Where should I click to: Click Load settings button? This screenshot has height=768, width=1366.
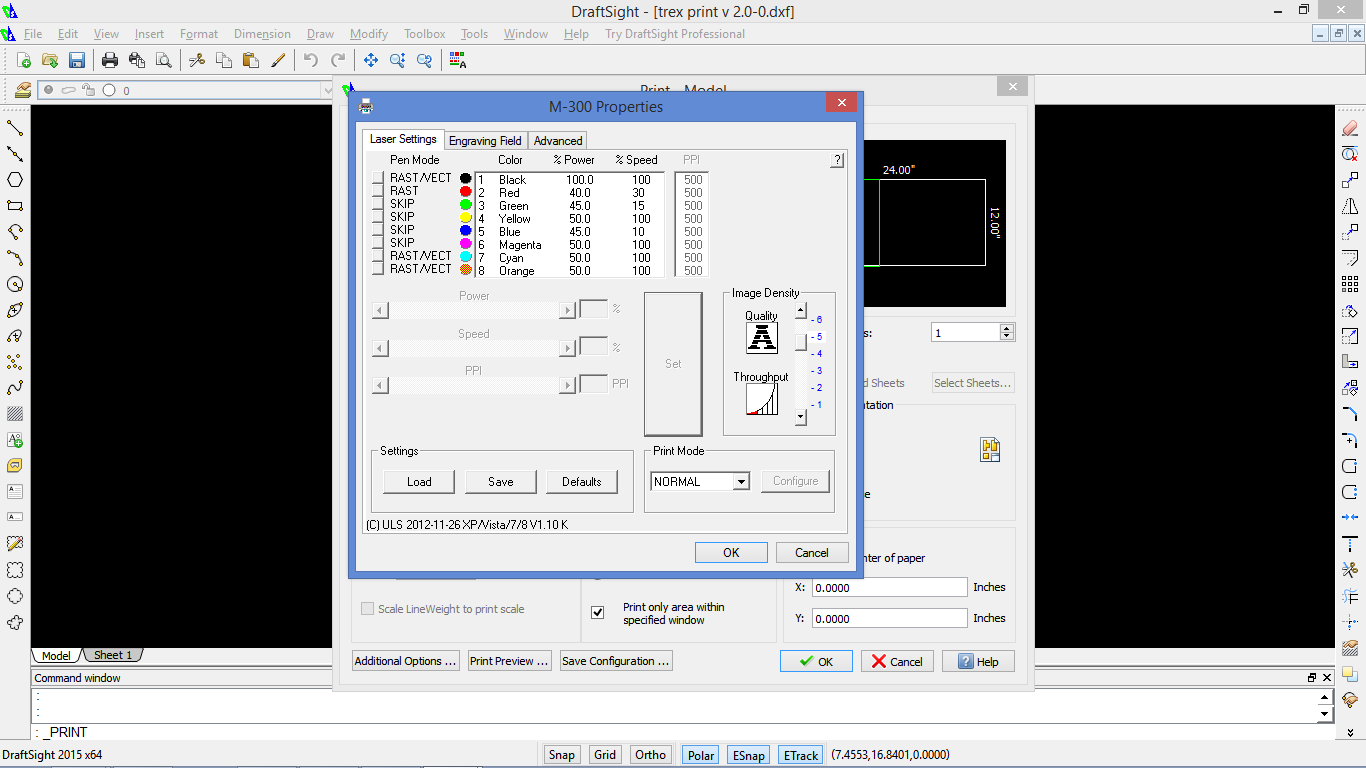[419, 482]
